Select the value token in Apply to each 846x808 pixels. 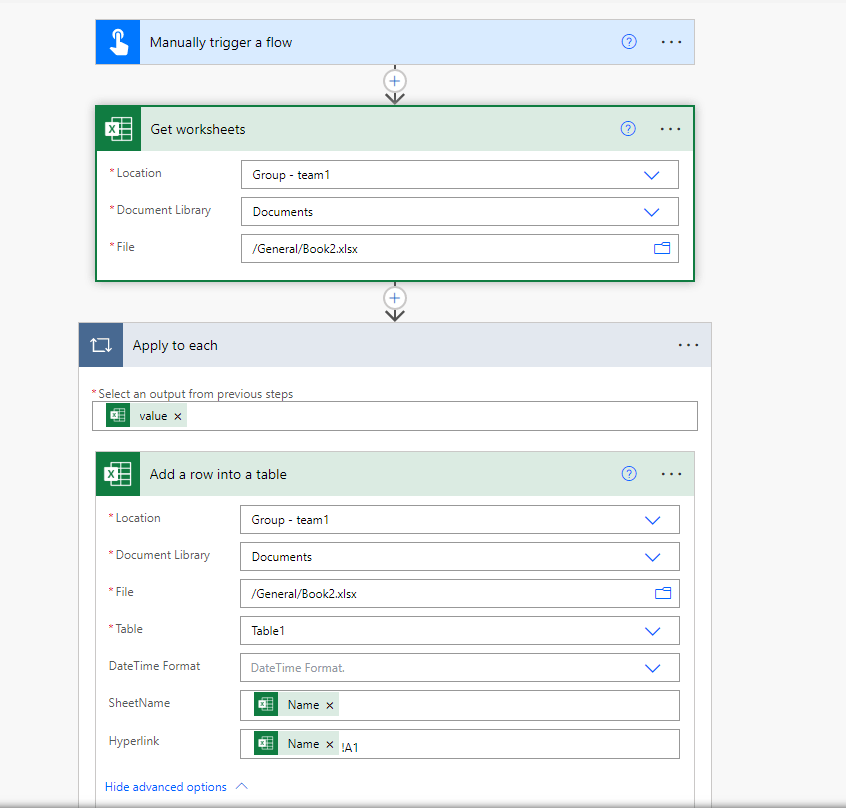146,416
